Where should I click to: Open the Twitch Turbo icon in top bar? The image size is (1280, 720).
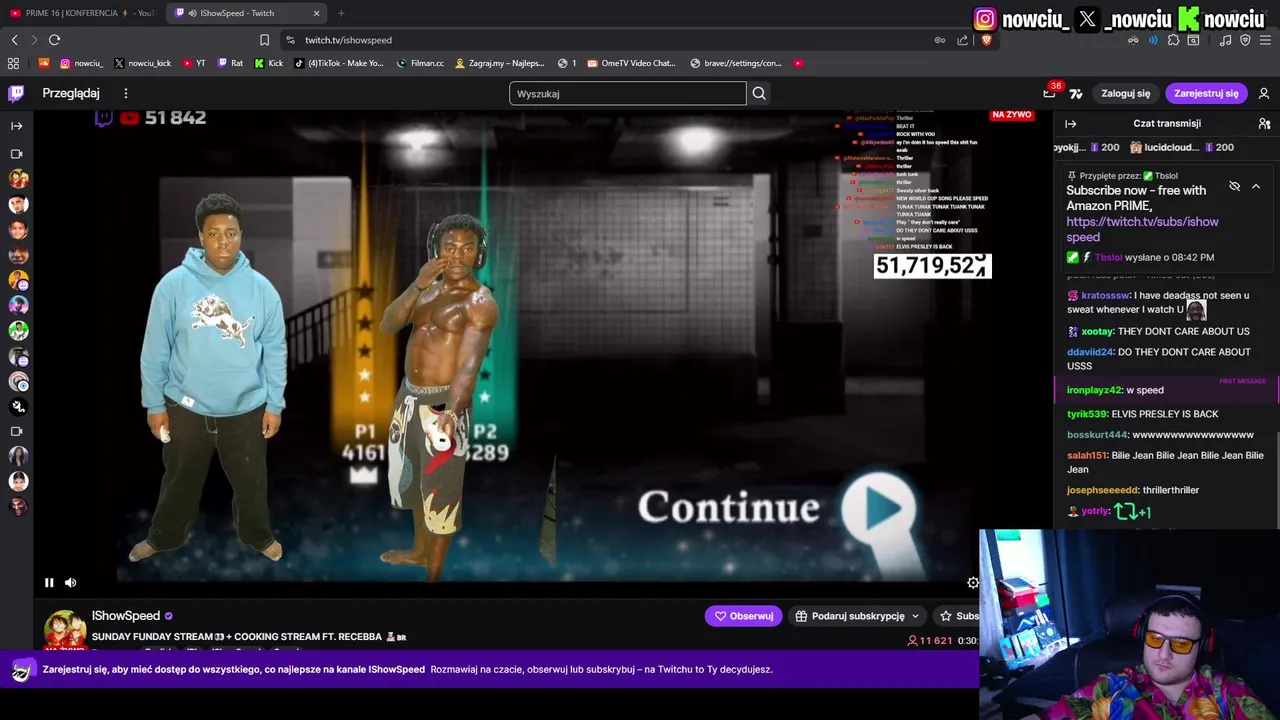pyautogui.click(x=1076, y=93)
